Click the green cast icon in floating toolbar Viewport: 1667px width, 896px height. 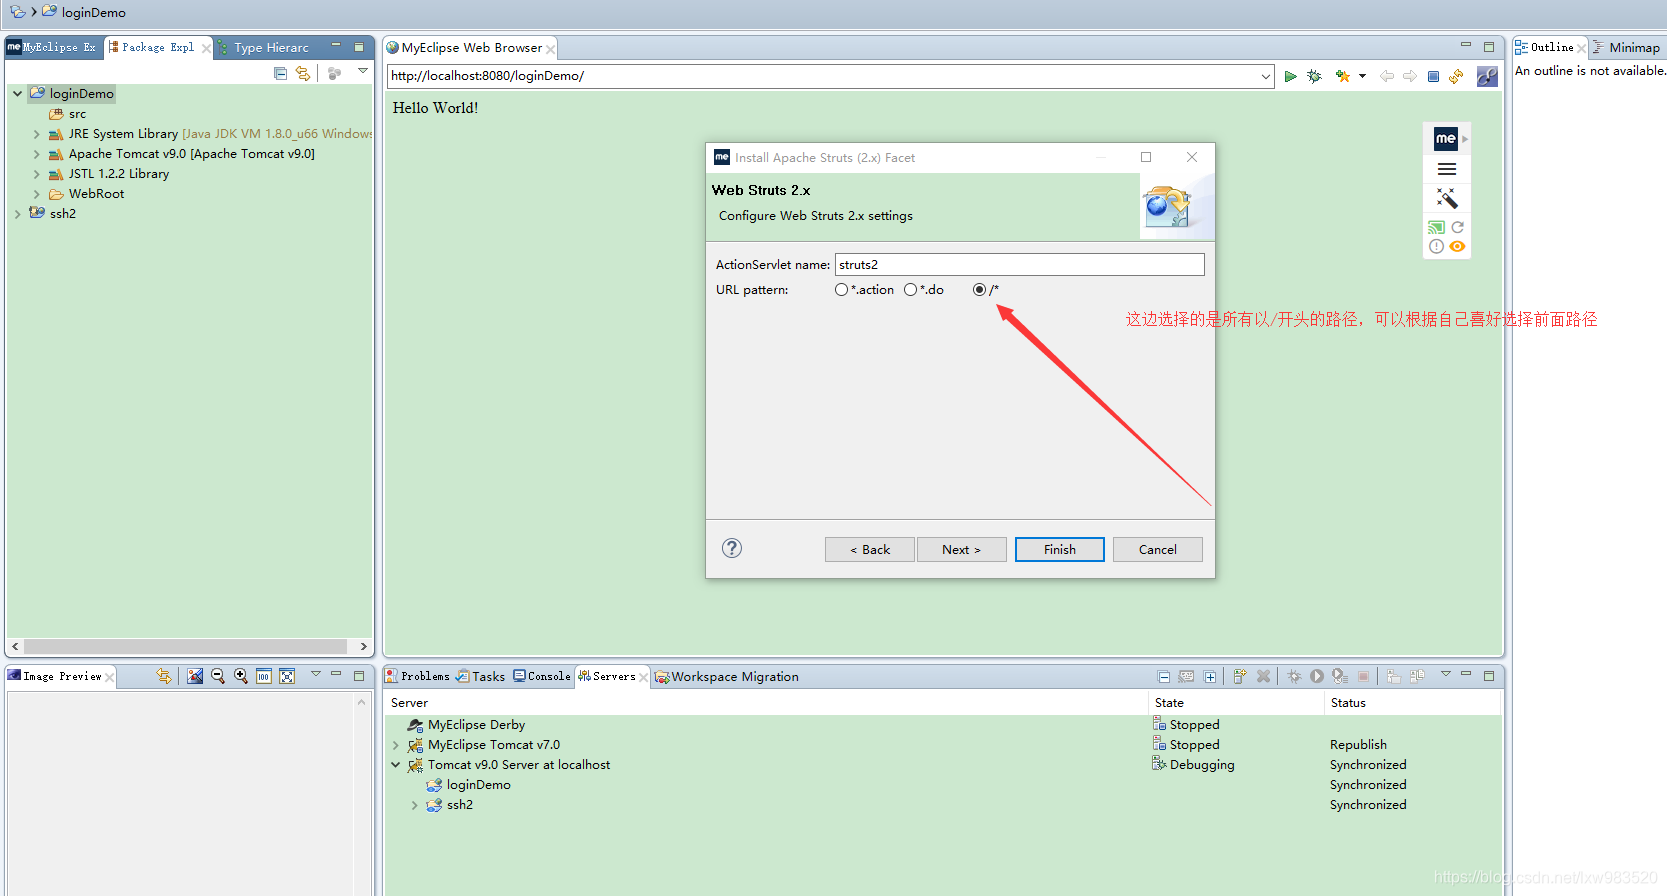point(1436,227)
